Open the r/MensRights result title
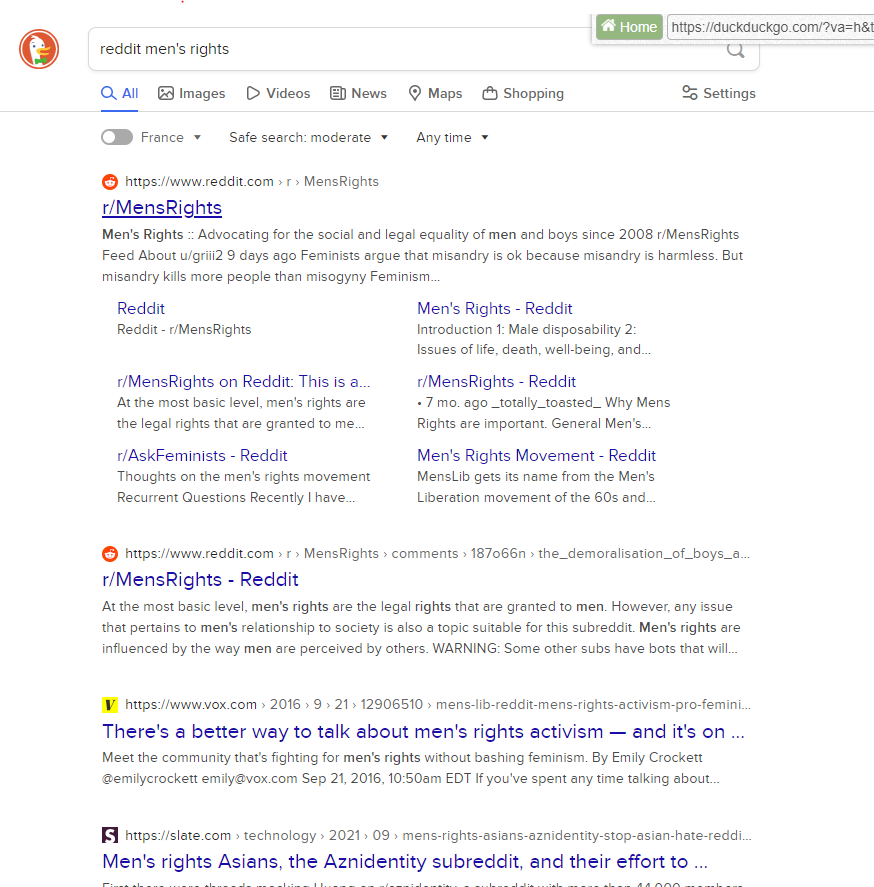Viewport: 874px width, 887px height. point(162,208)
